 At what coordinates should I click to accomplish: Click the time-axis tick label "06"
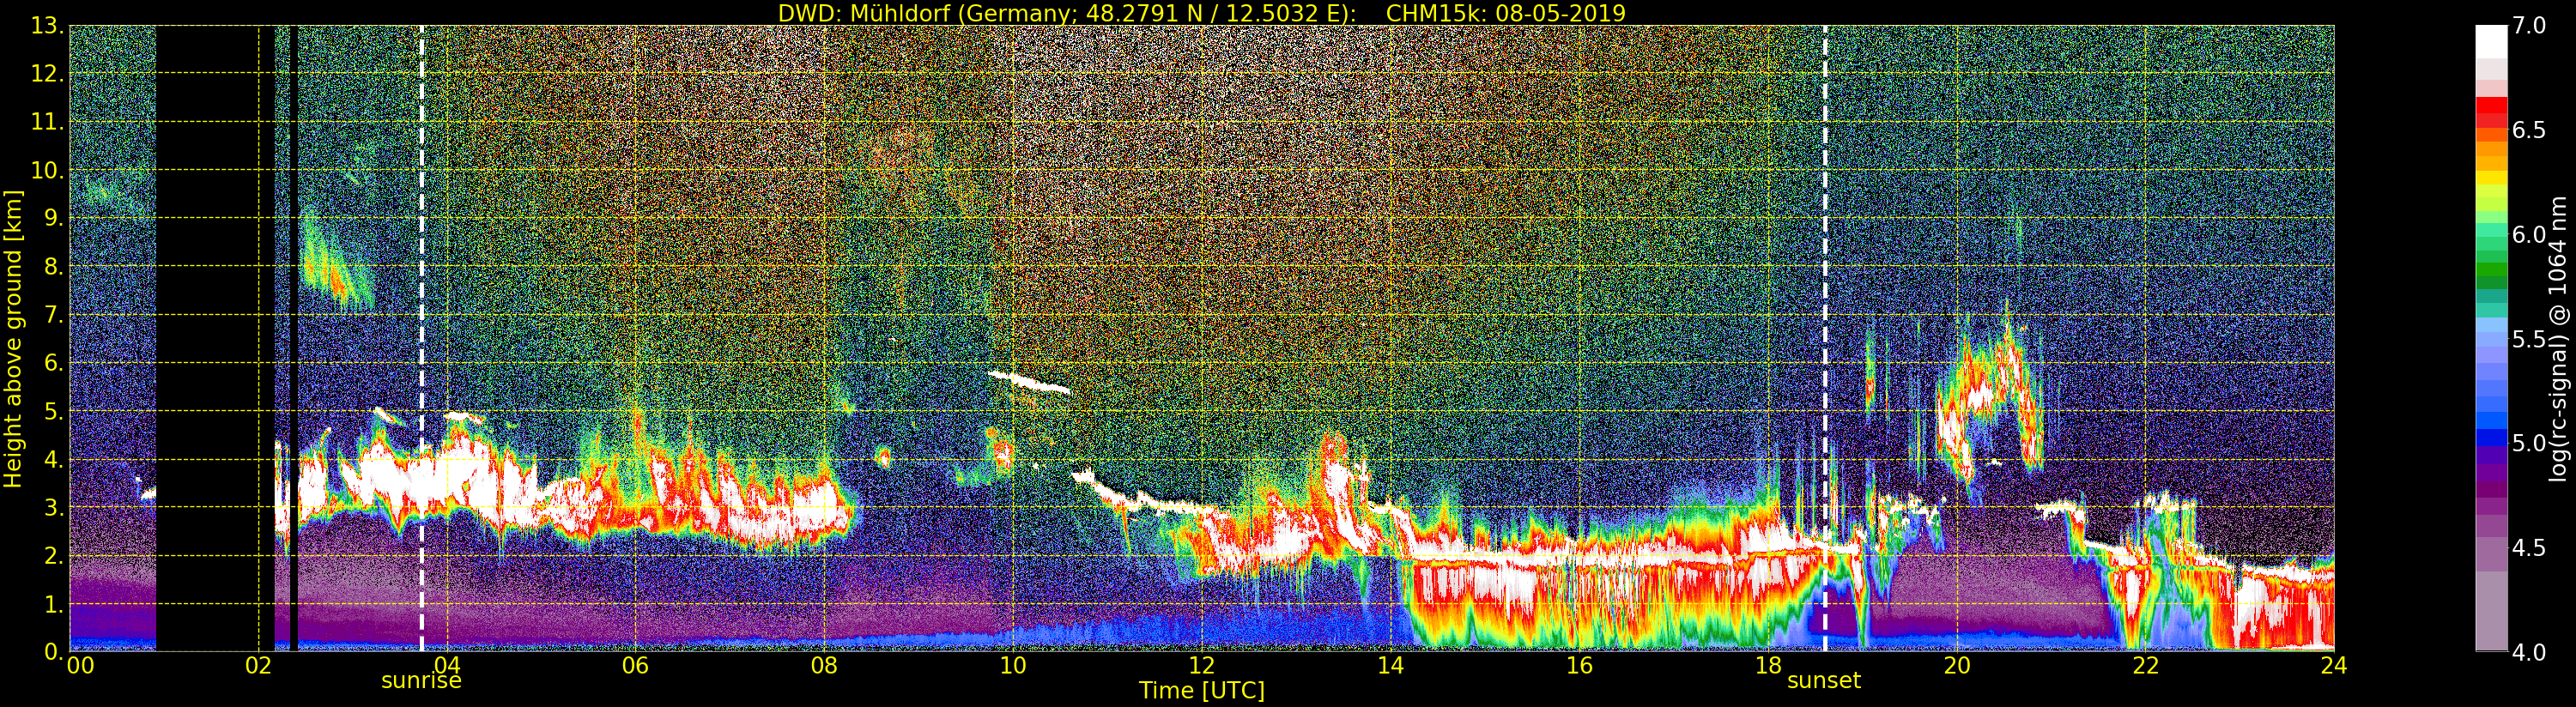tap(636, 666)
